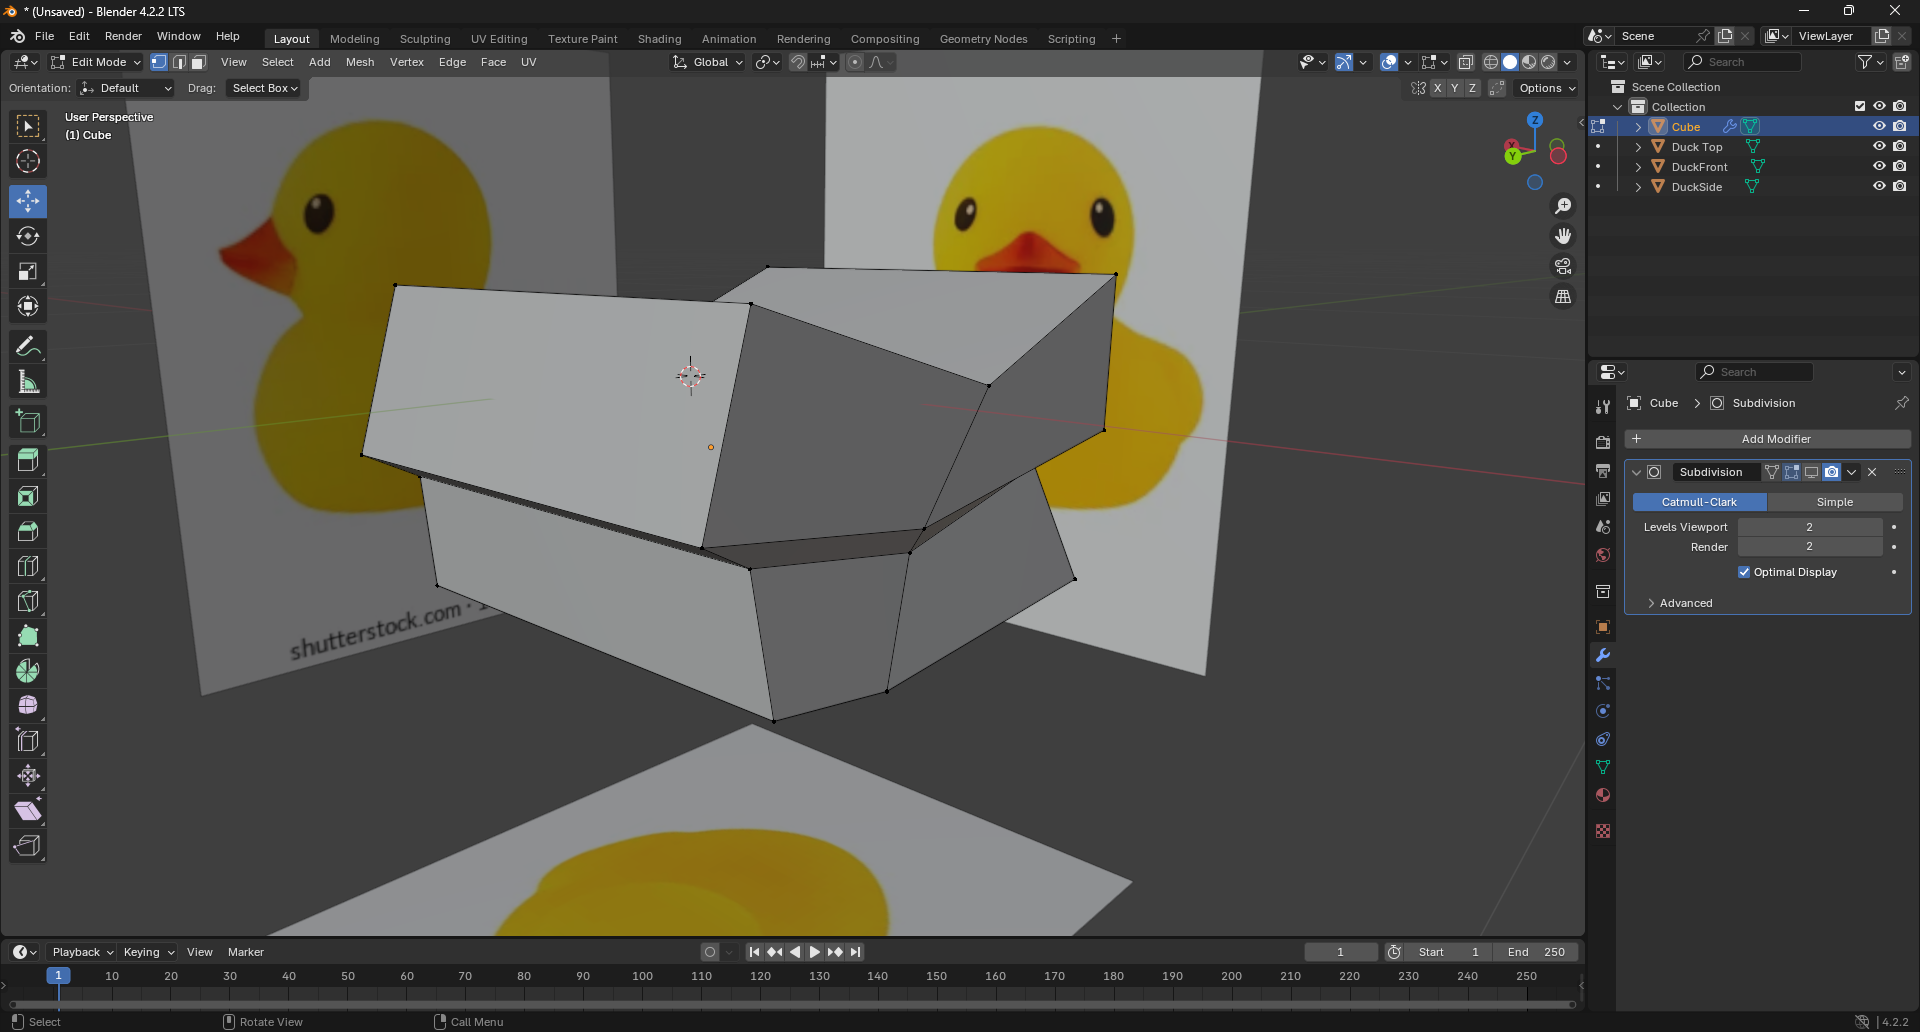Expand the DuckFront tree item
This screenshot has width=1920, height=1032.
pyautogui.click(x=1638, y=167)
